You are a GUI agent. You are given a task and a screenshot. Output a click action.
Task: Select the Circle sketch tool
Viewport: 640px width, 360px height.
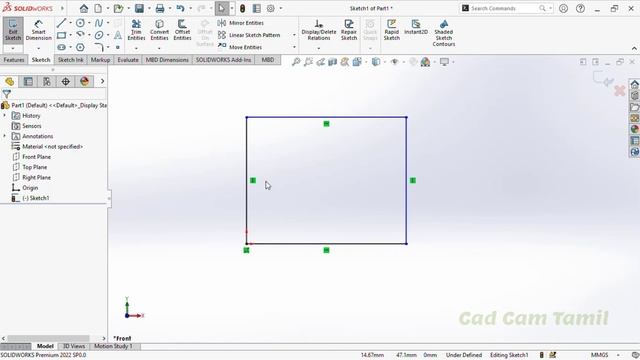(x=80, y=23)
